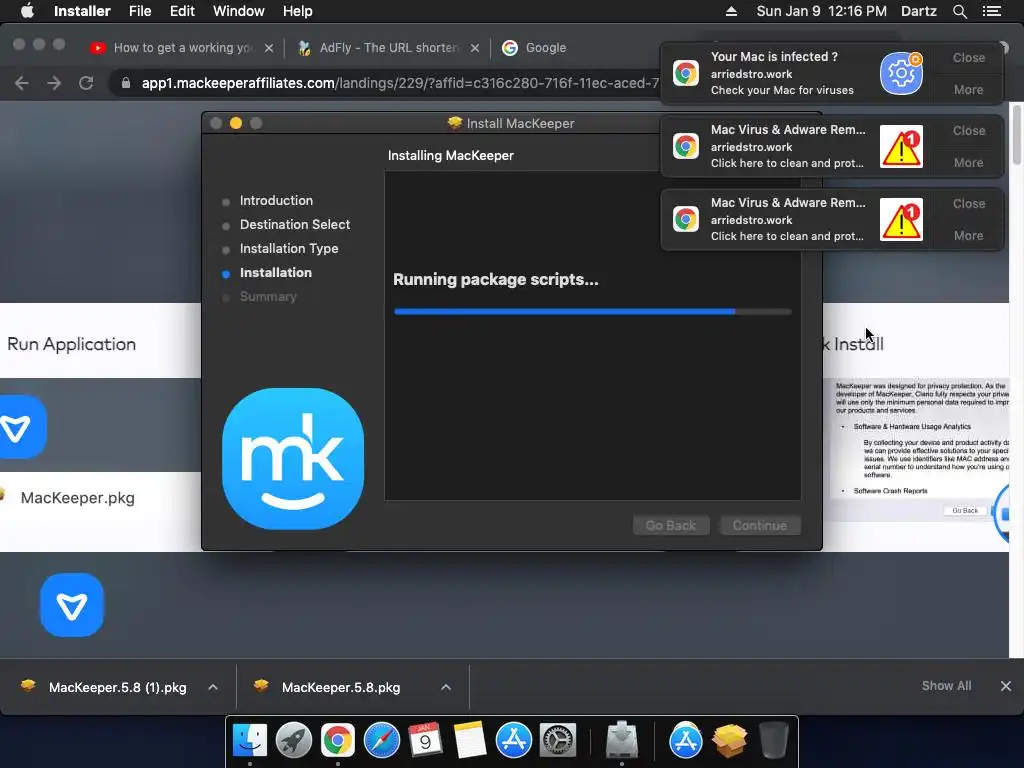Open the File menu
1024x768 pixels.
(140, 11)
